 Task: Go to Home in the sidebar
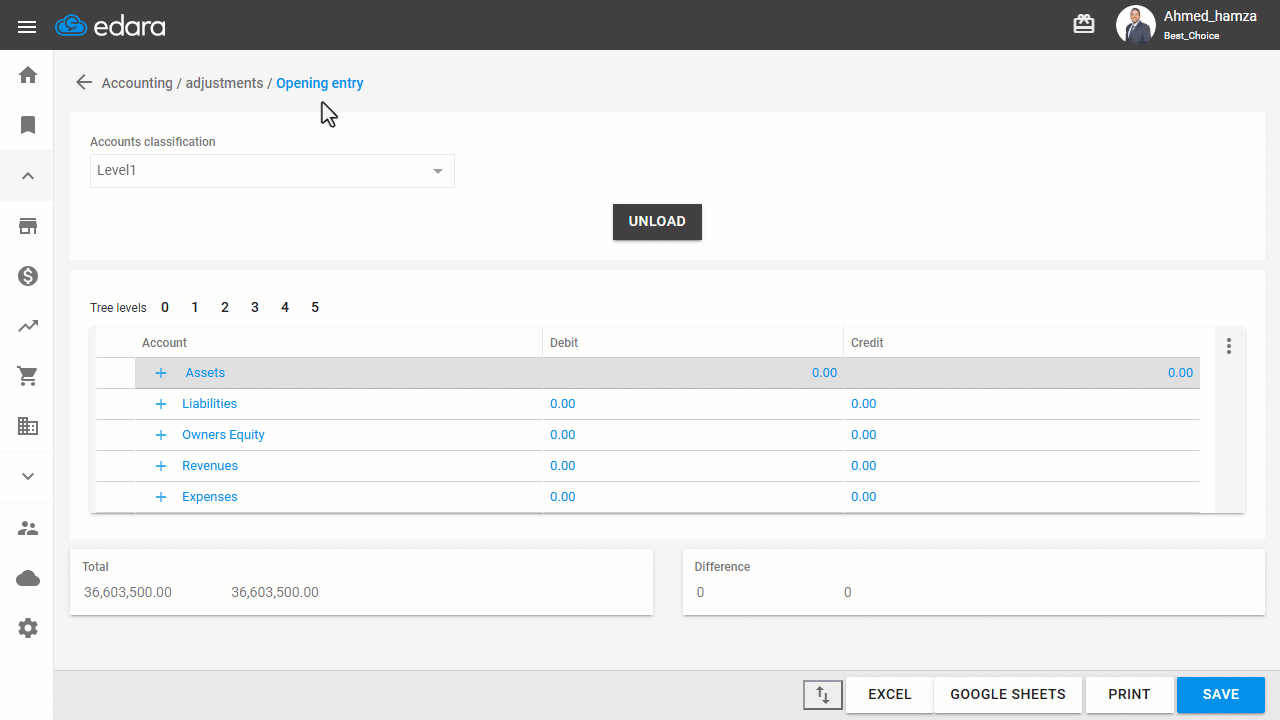pyautogui.click(x=28, y=75)
